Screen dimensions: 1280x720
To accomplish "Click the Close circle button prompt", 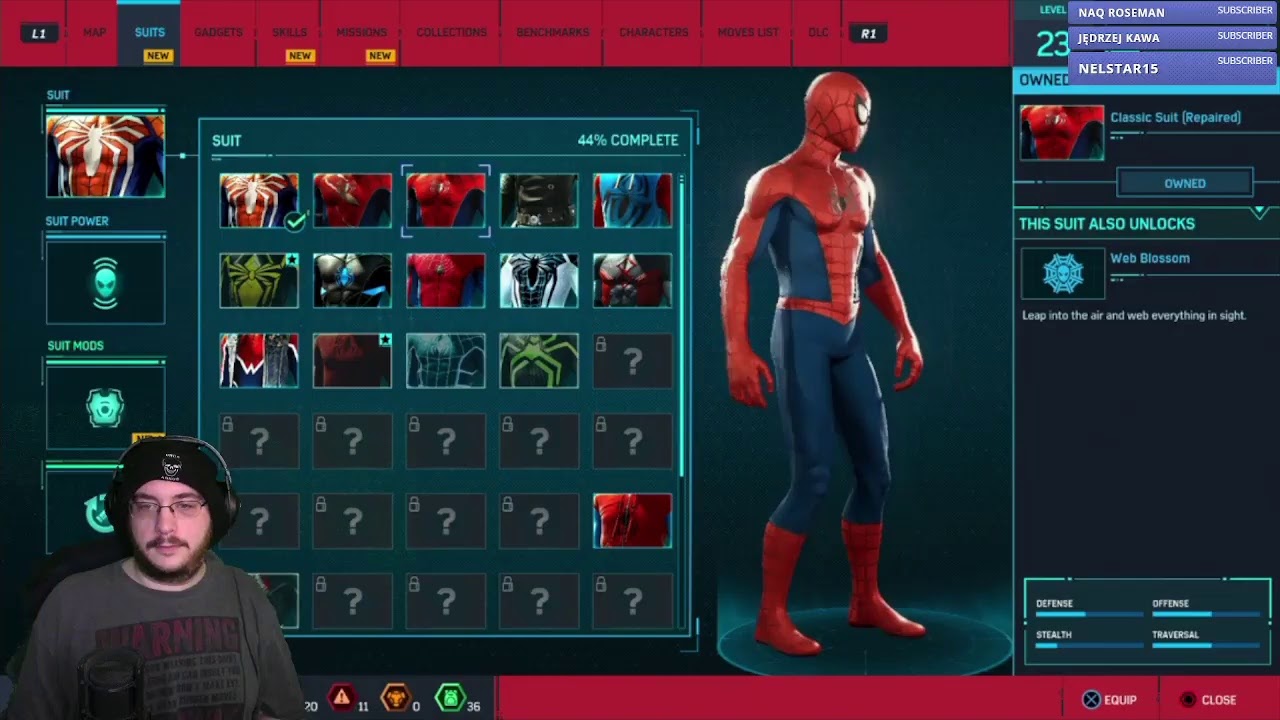I will click(1207, 700).
